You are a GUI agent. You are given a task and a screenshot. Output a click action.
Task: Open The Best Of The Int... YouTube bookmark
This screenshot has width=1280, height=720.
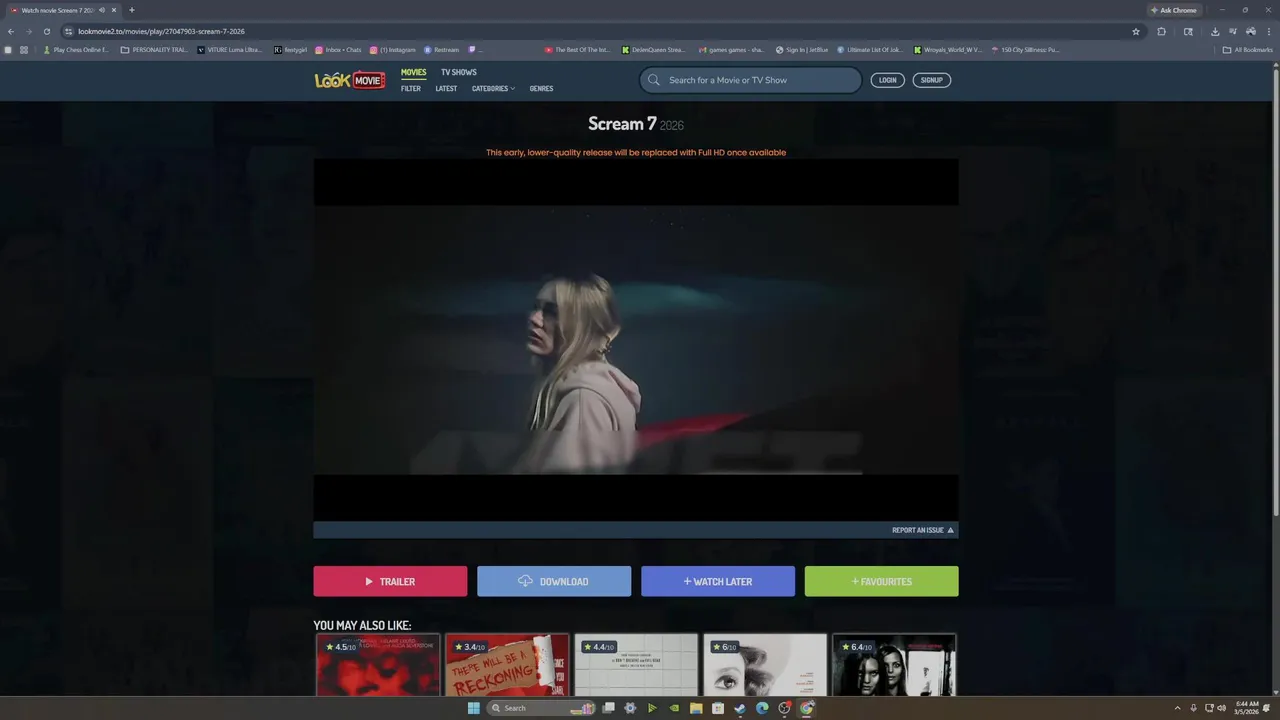point(578,49)
